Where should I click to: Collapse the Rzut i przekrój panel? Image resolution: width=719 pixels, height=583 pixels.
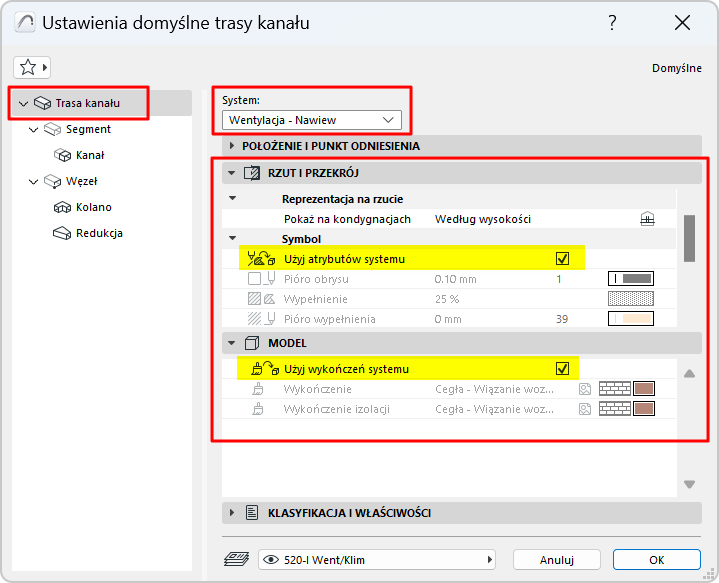coord(232,173)
